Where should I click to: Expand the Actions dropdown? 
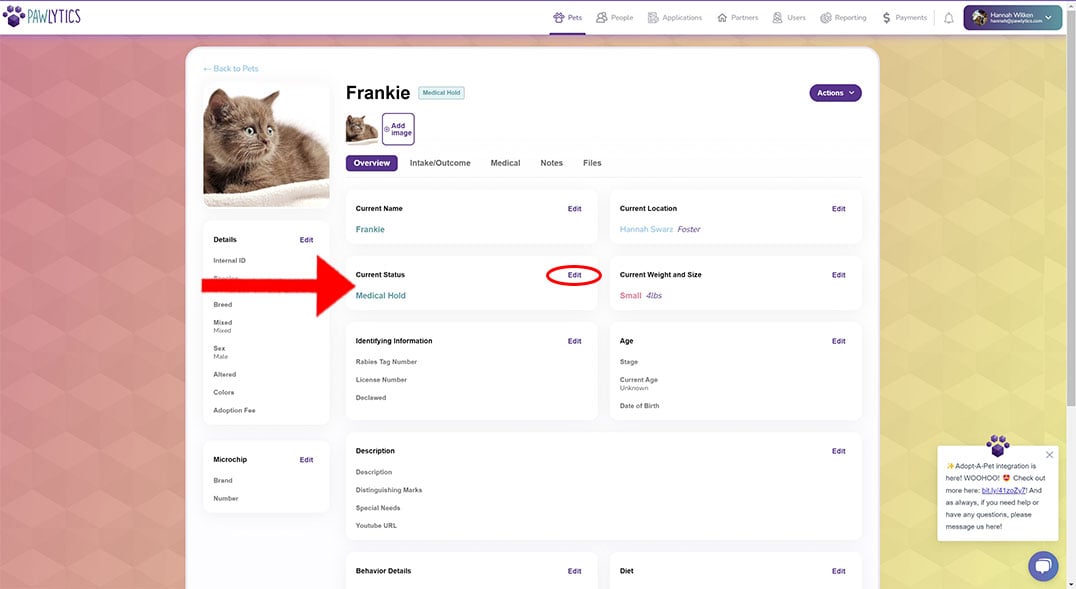coord(834,92)
